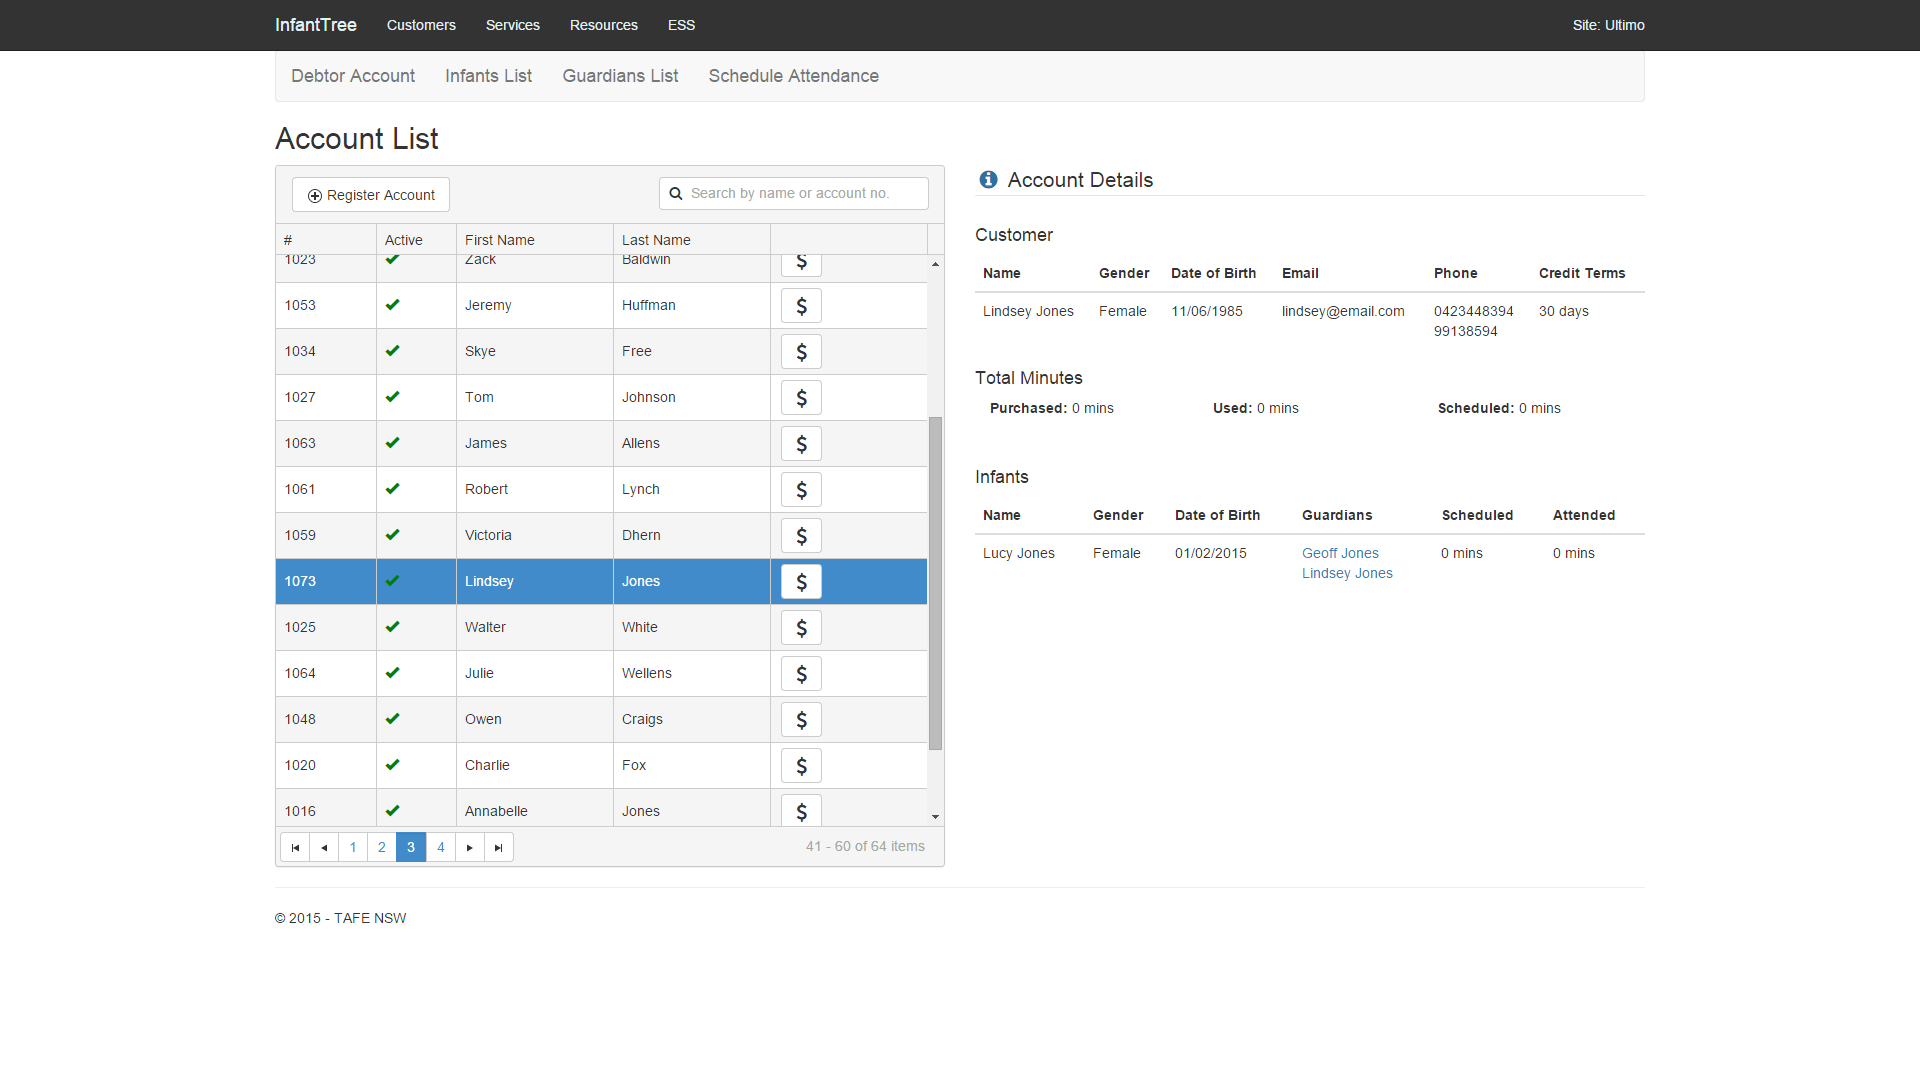Viewport: 1920px width, 1080px height.
Task: Open Geoff Jones guardian link
Action: [1340, 553]
